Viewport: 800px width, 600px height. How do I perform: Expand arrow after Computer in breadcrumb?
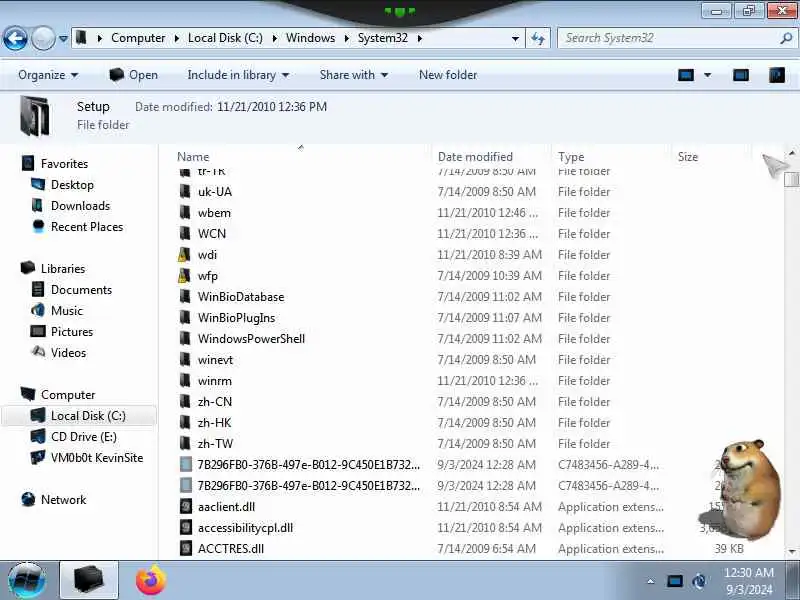pyautogui.click(x=177, y=38)
